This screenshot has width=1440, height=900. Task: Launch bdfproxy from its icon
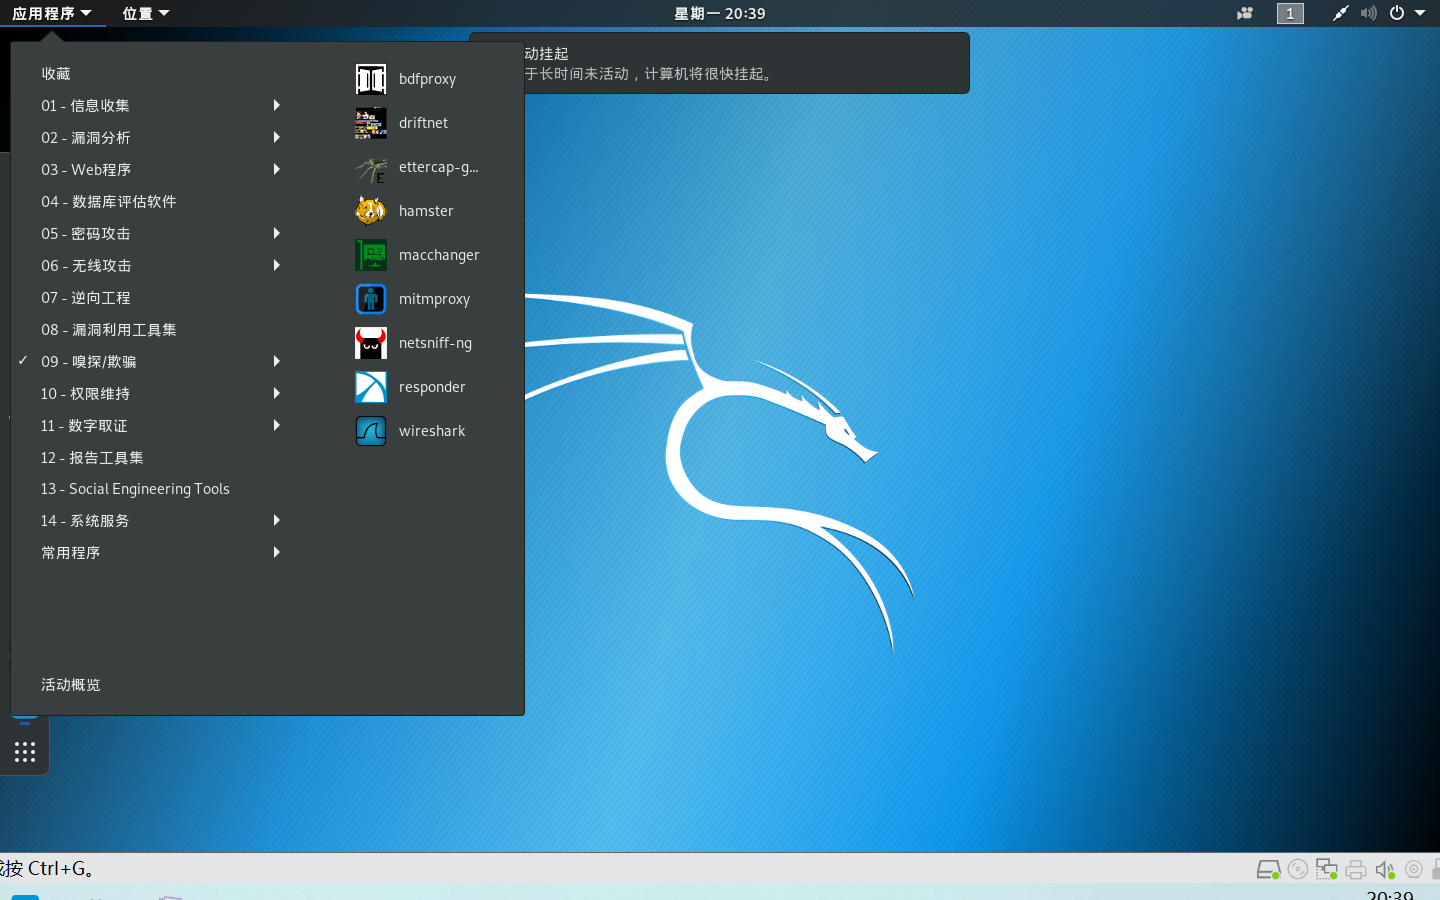(371, 79)
